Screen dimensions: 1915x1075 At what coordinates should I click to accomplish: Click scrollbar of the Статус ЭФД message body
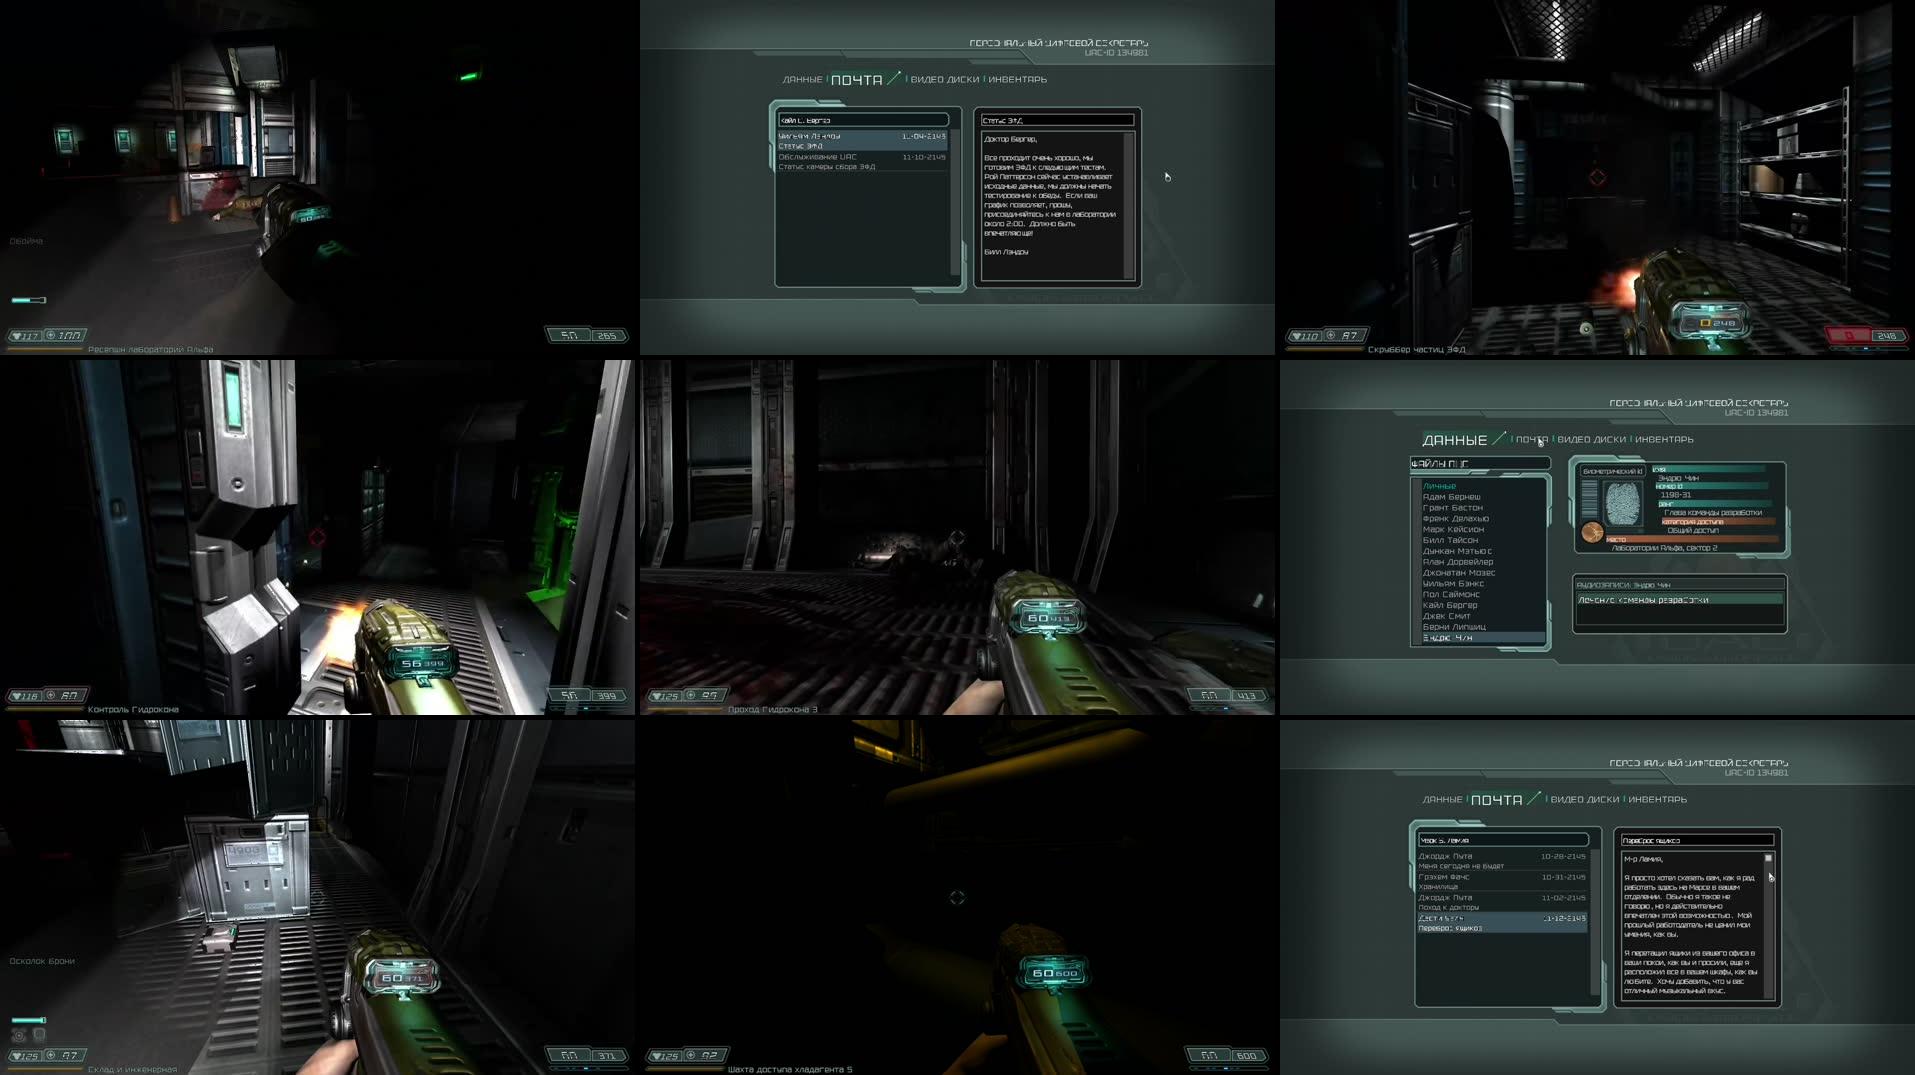point(1129,205)
